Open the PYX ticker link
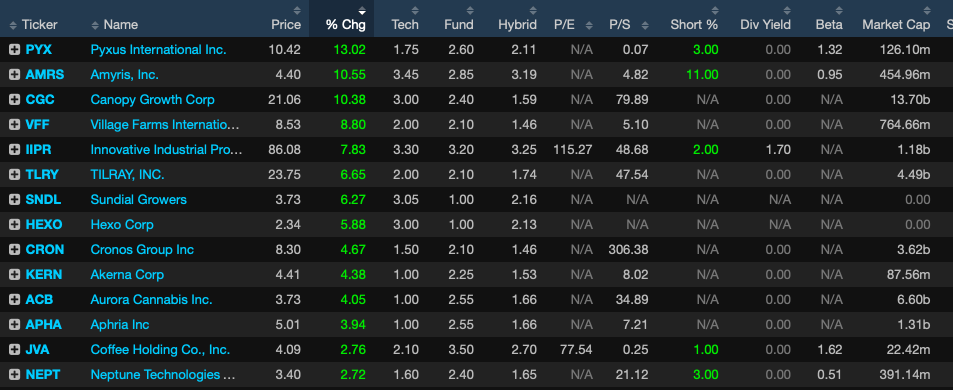This screenshot has width=953, height=390. pos(38,50)
